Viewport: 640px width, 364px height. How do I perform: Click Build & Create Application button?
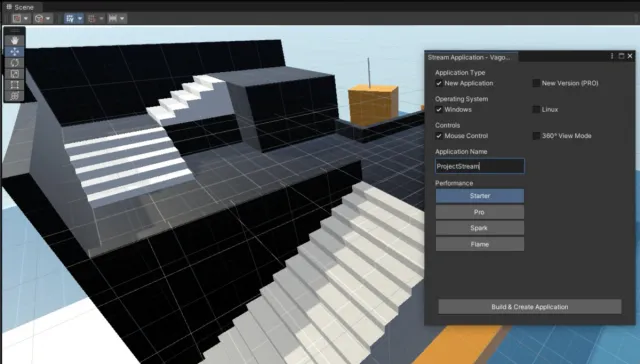530,307
